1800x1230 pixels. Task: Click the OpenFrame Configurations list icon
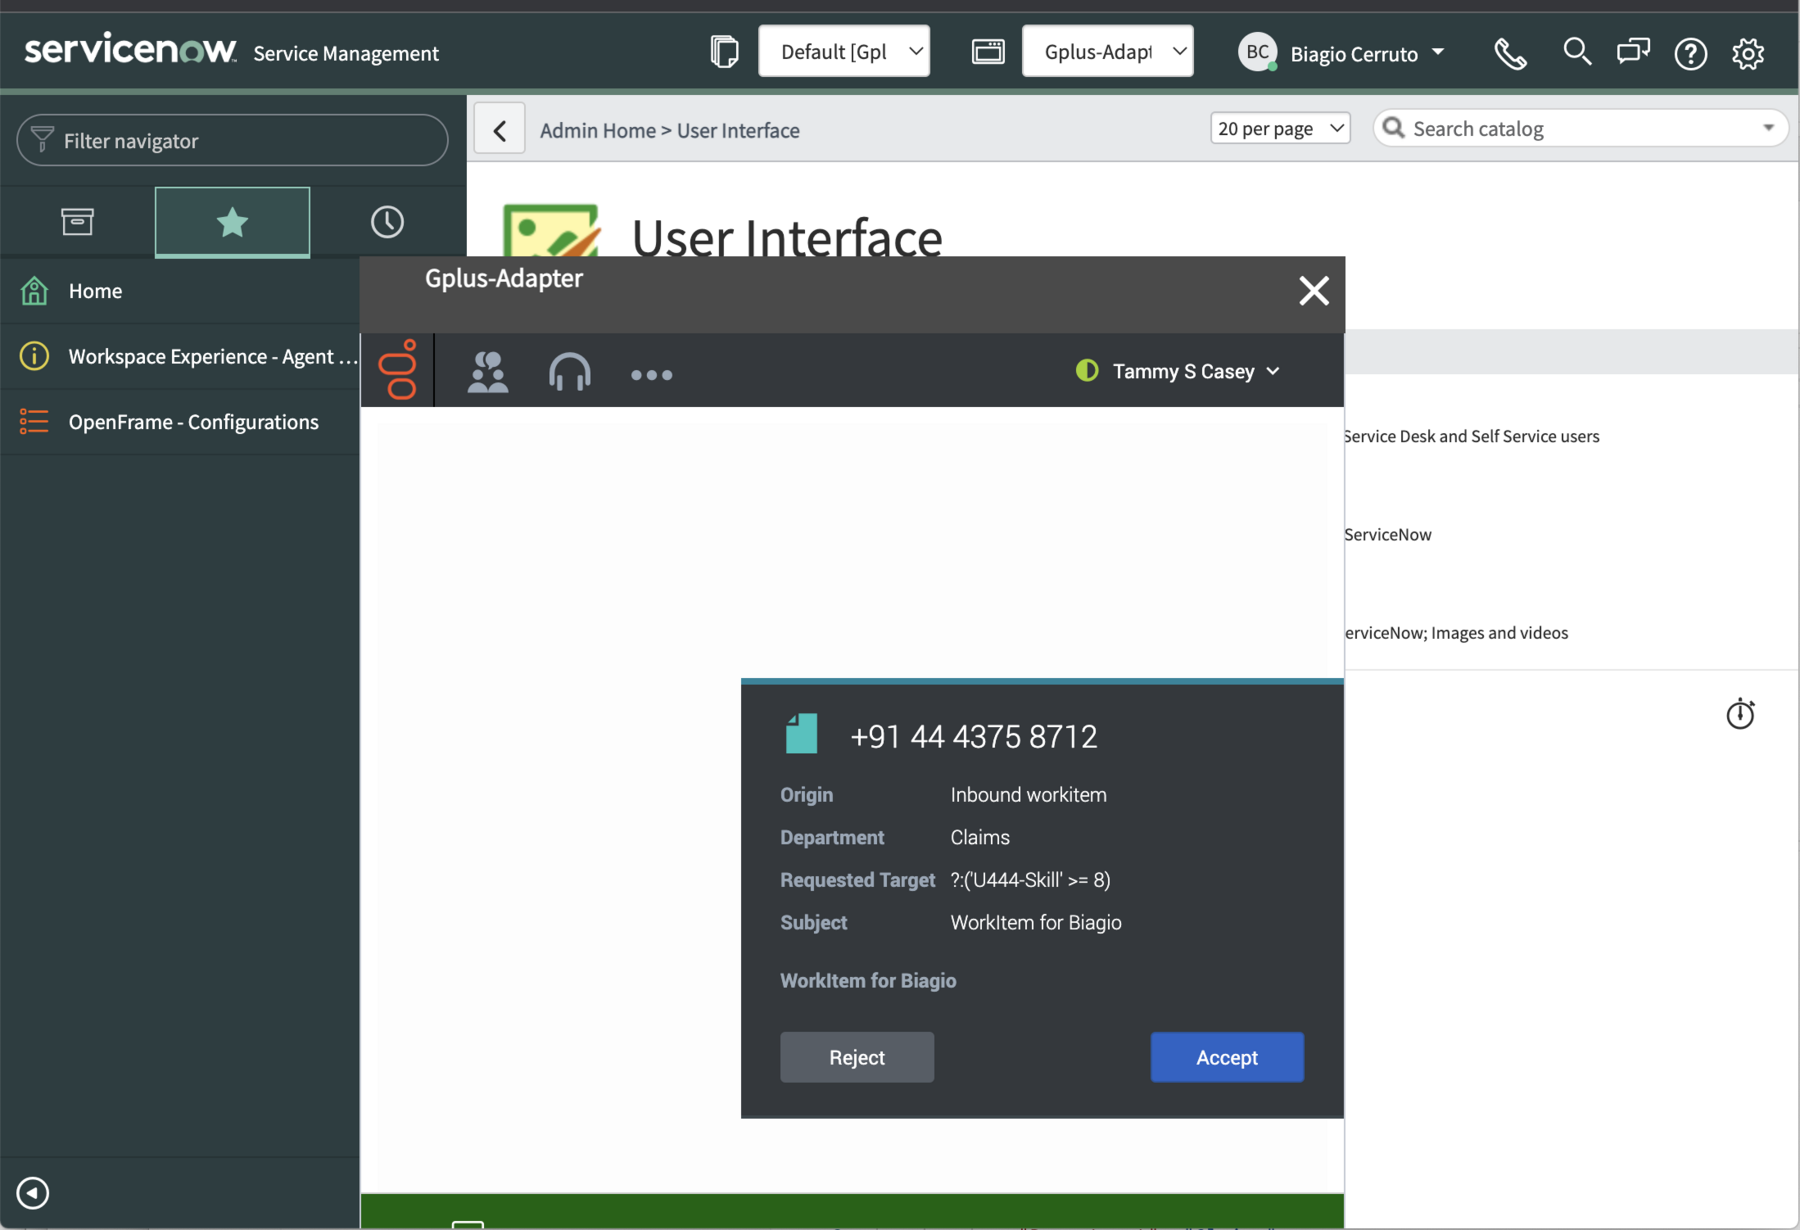pyautogui.click(x=34, y=422)
